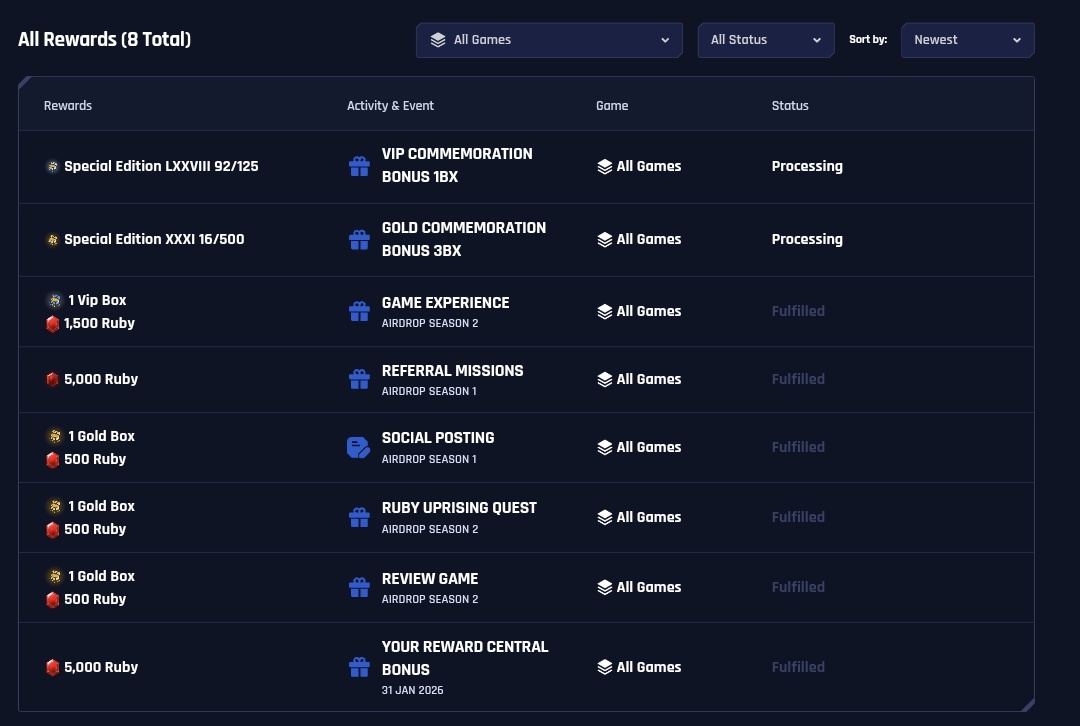Click Gold Box icon in Ruby Uprising row
The height and width of the screenshot is (726, 1080).
point(54,506)
